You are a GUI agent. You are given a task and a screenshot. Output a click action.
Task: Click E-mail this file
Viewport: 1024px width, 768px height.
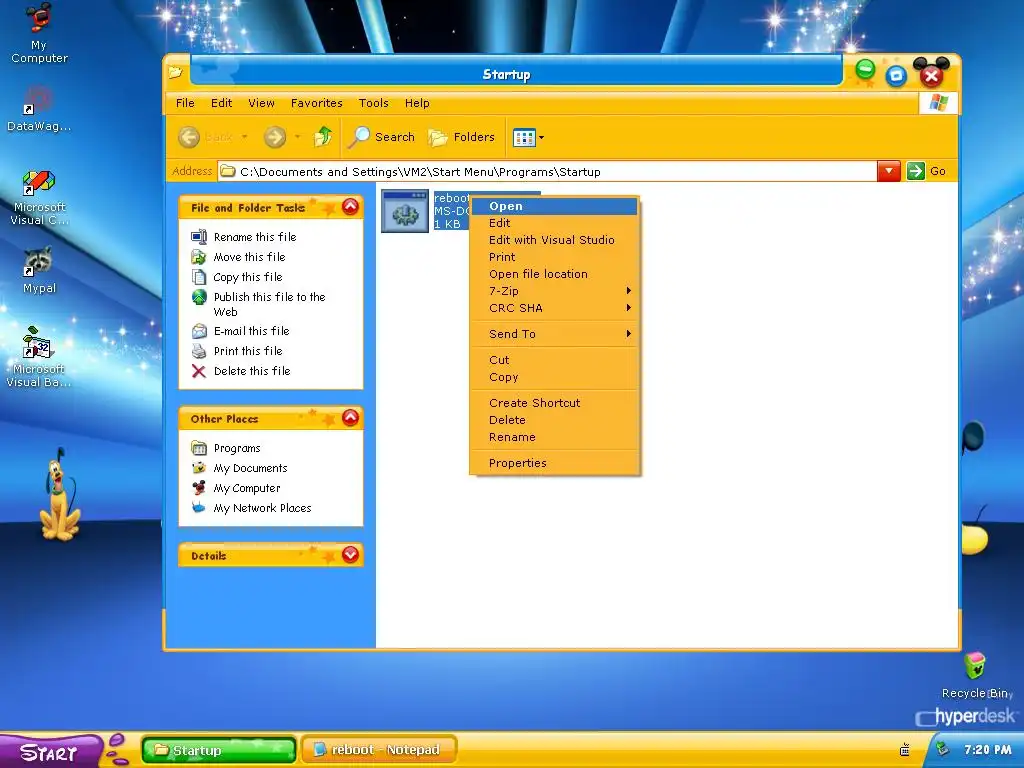240,331
